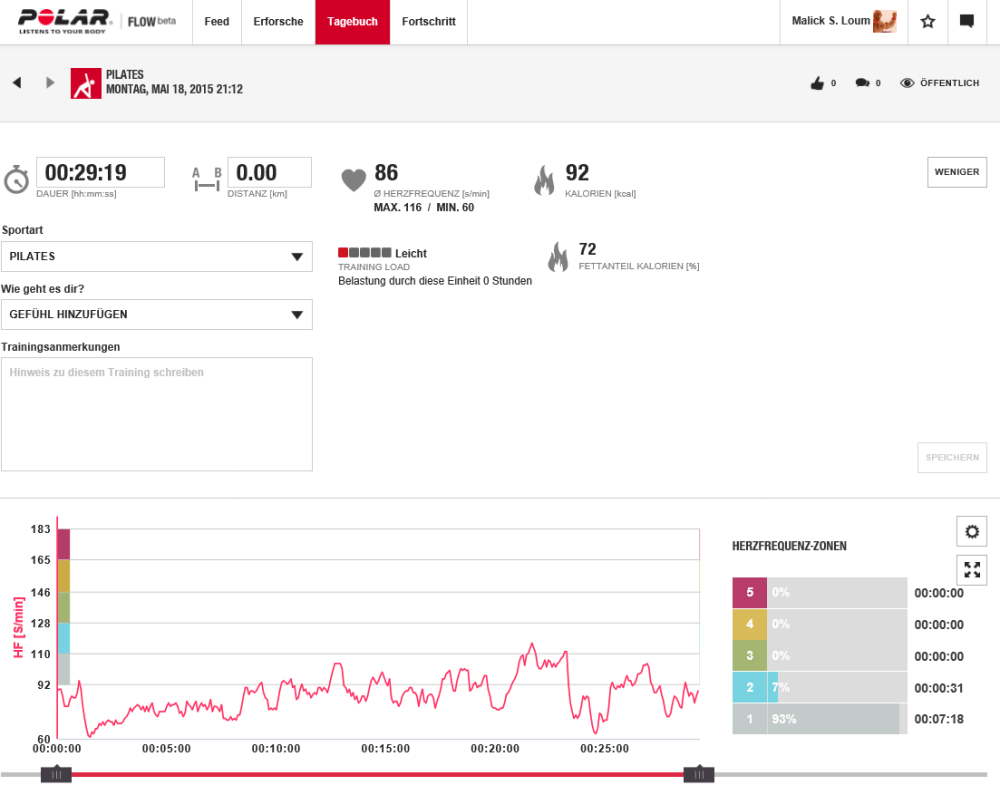
Task: Click the thumbs-up like icon
Action: tap(817, 84)
